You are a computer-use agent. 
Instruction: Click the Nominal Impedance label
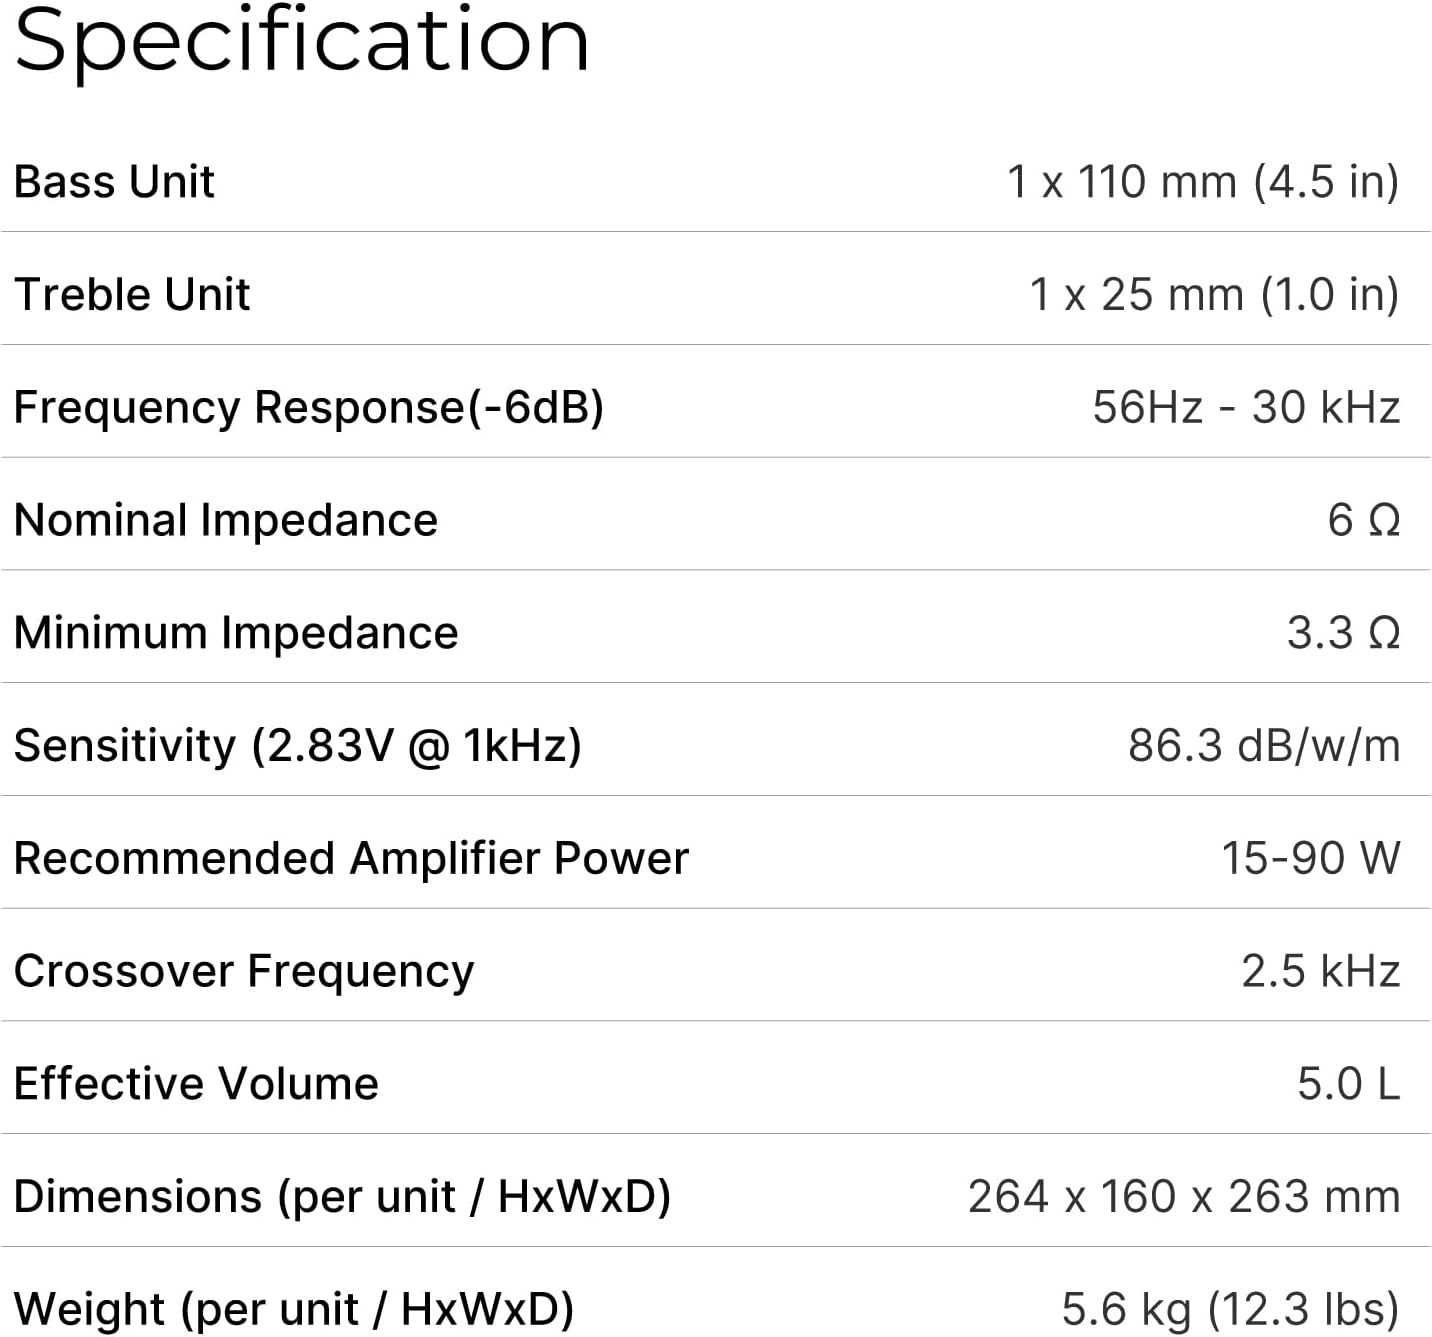(226, 520)
